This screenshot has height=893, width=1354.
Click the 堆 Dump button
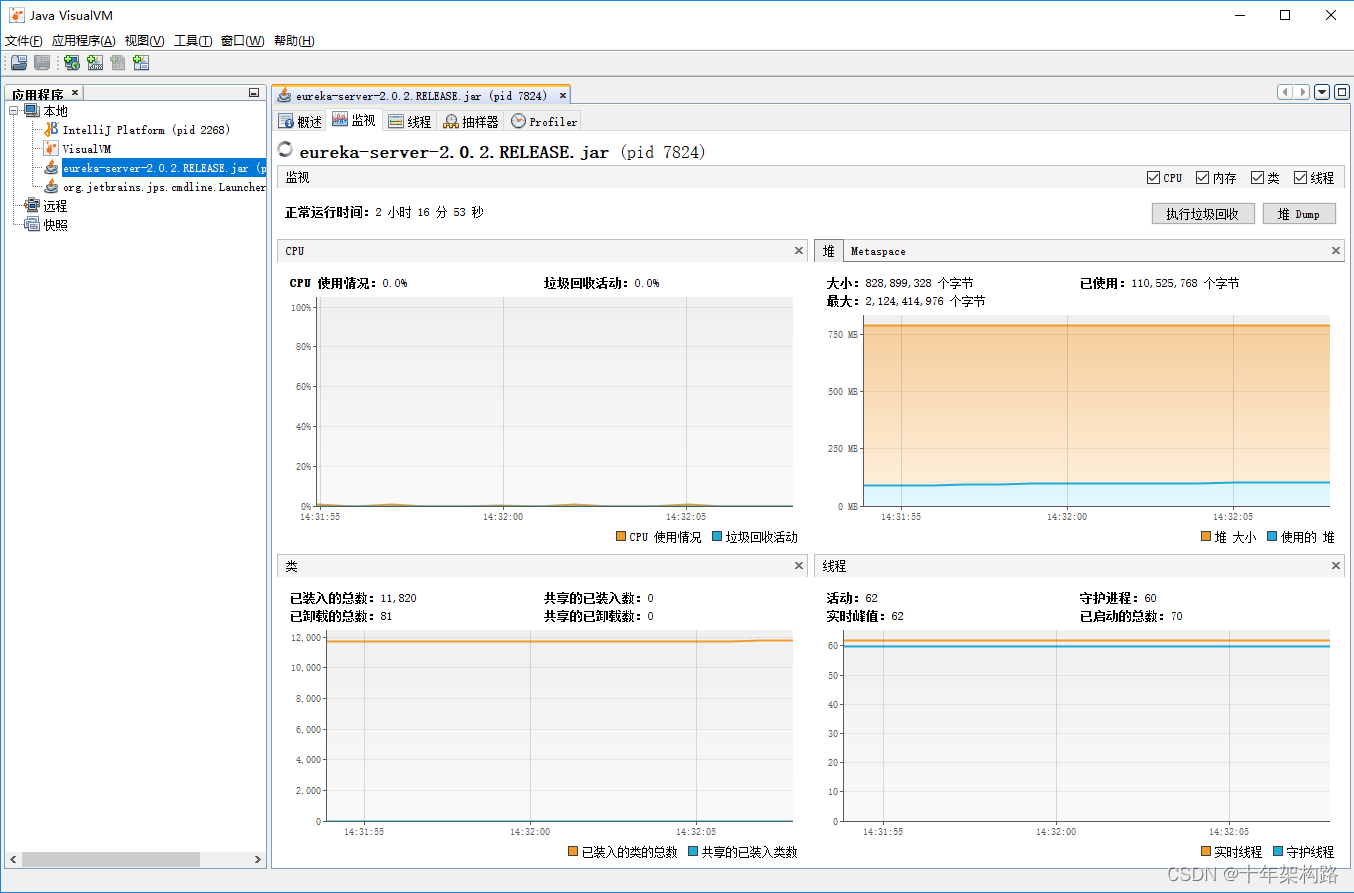[1299, 214]
